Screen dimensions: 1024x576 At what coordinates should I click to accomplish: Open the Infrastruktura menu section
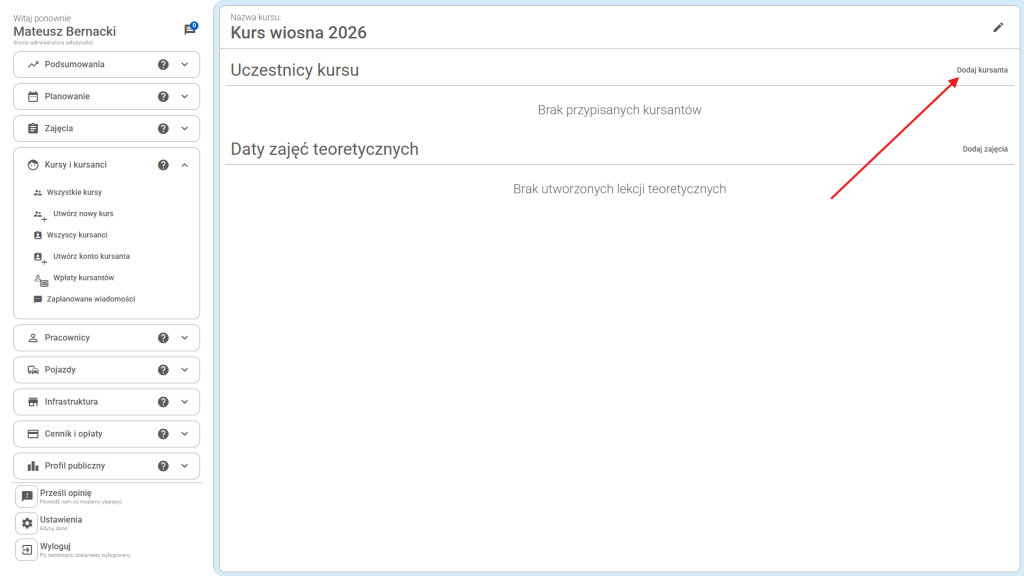coord(71,402)
